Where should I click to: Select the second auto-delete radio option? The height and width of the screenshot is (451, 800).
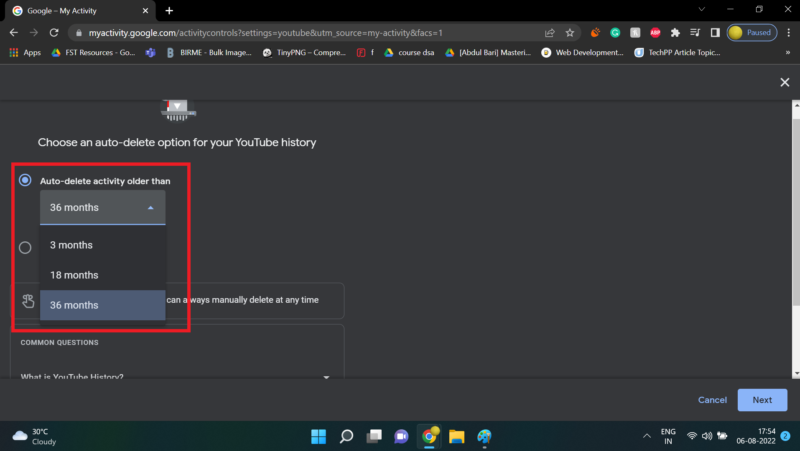(x=25, y=247)
